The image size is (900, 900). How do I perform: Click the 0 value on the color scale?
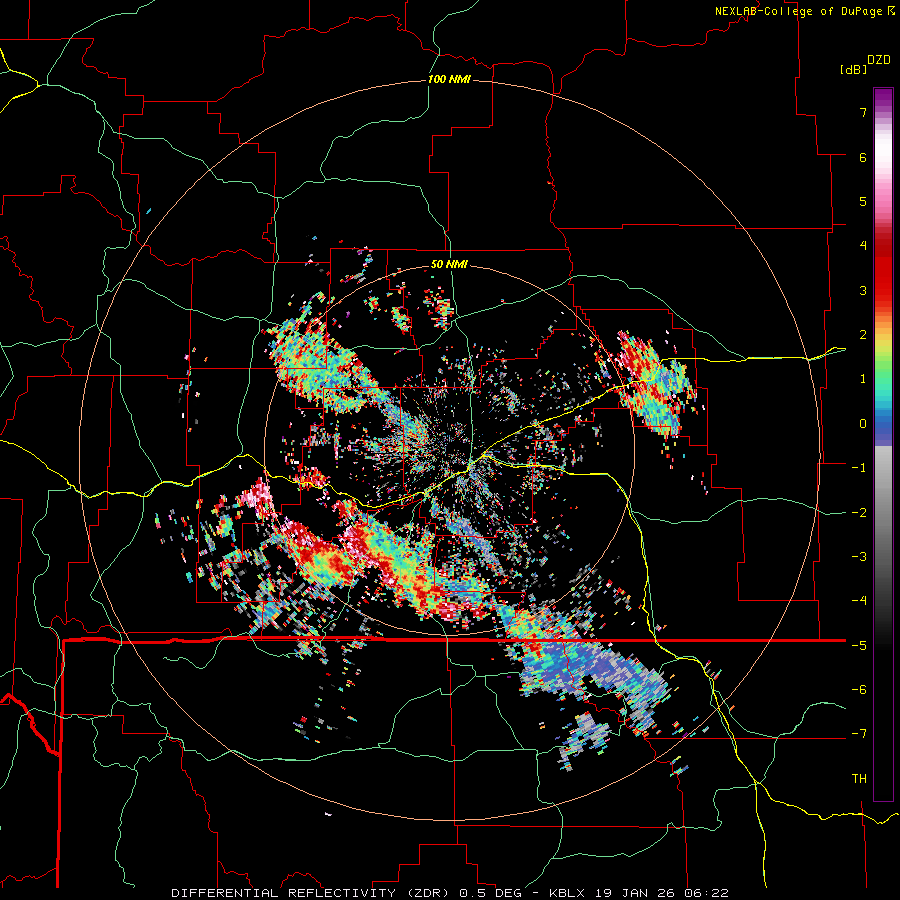pos(863,424)
